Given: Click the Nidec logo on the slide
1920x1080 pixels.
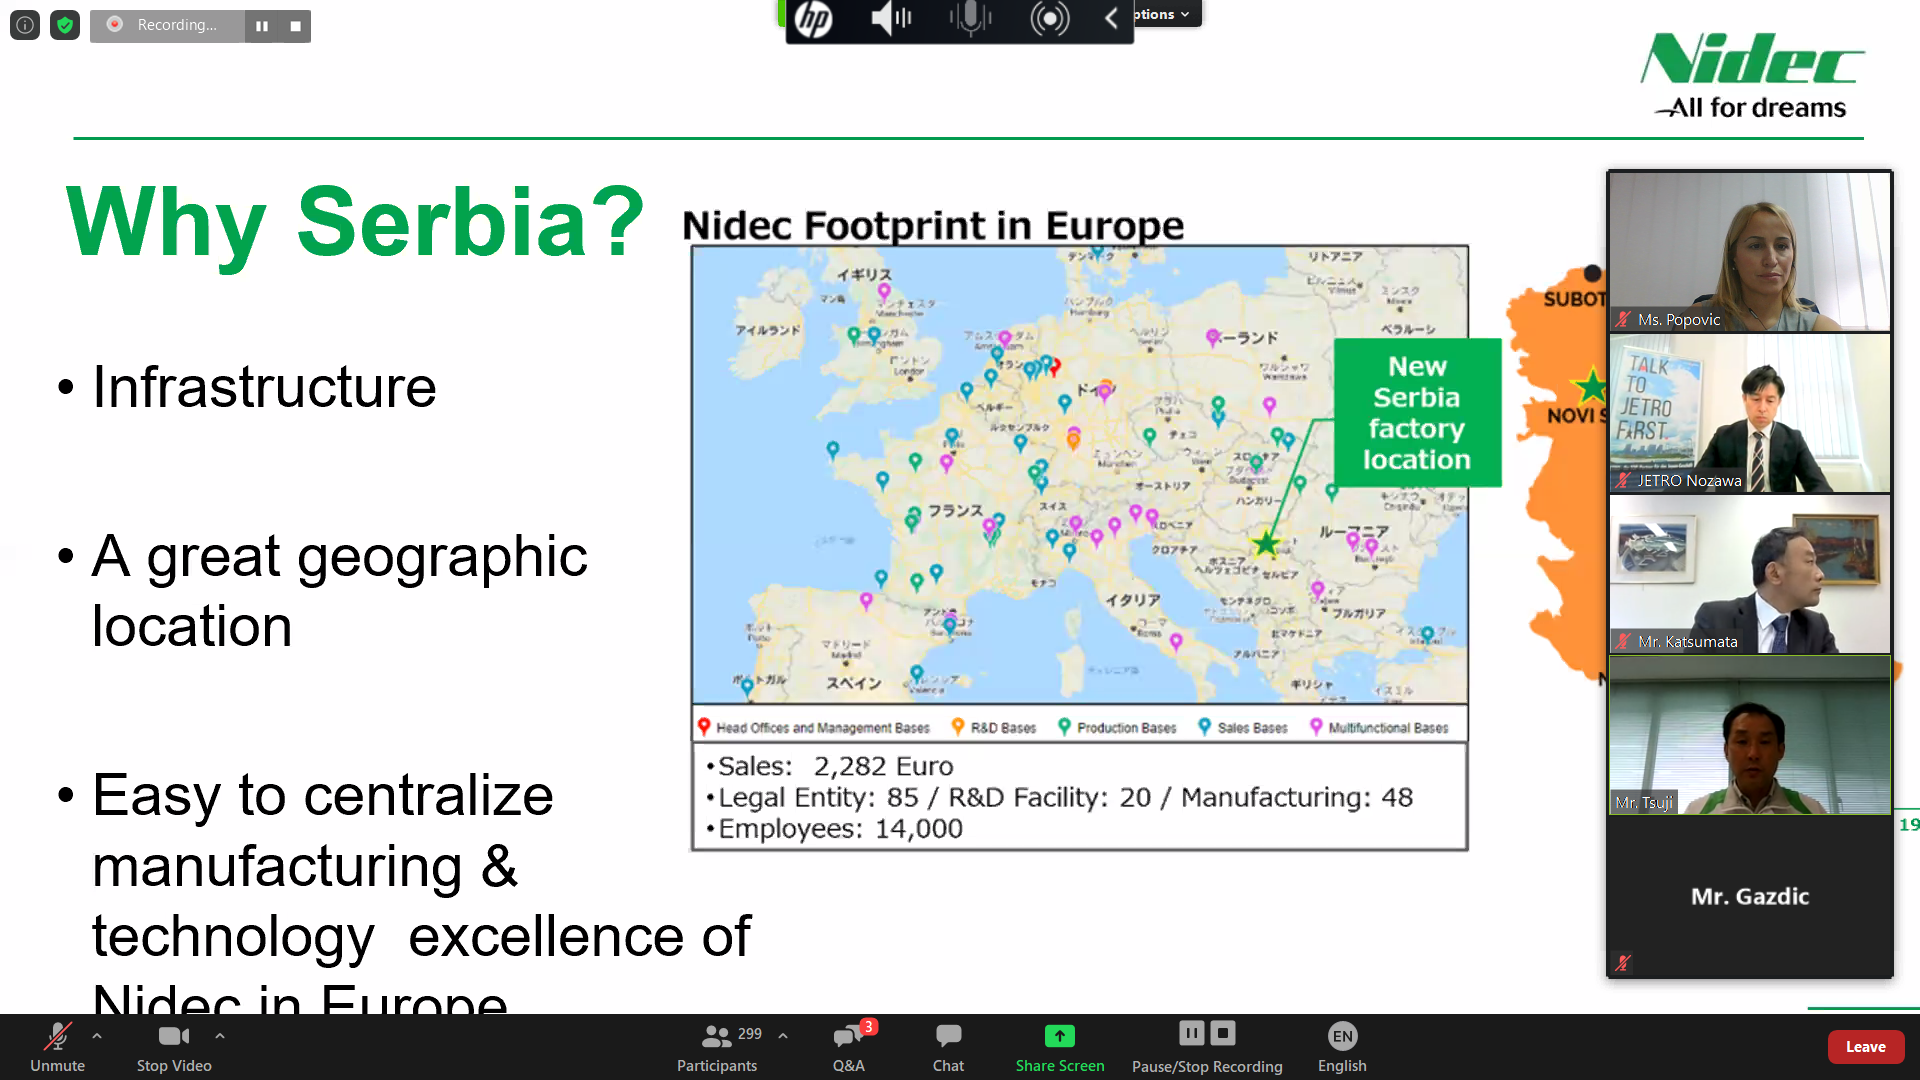Looking at the screenshot, I should tap(1752, 75).
